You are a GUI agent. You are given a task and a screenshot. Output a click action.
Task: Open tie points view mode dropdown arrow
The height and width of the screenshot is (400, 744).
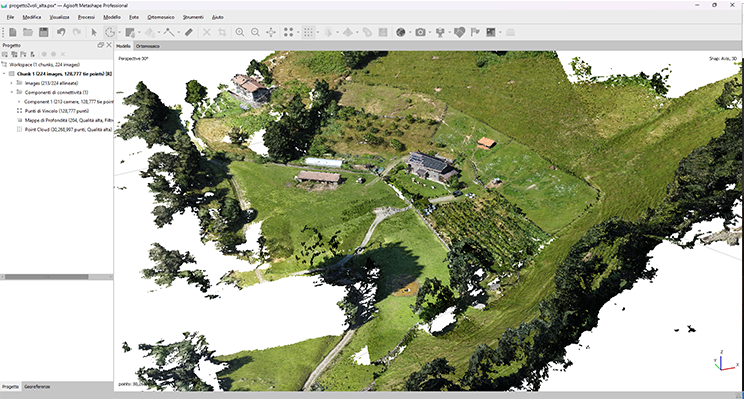298,32
